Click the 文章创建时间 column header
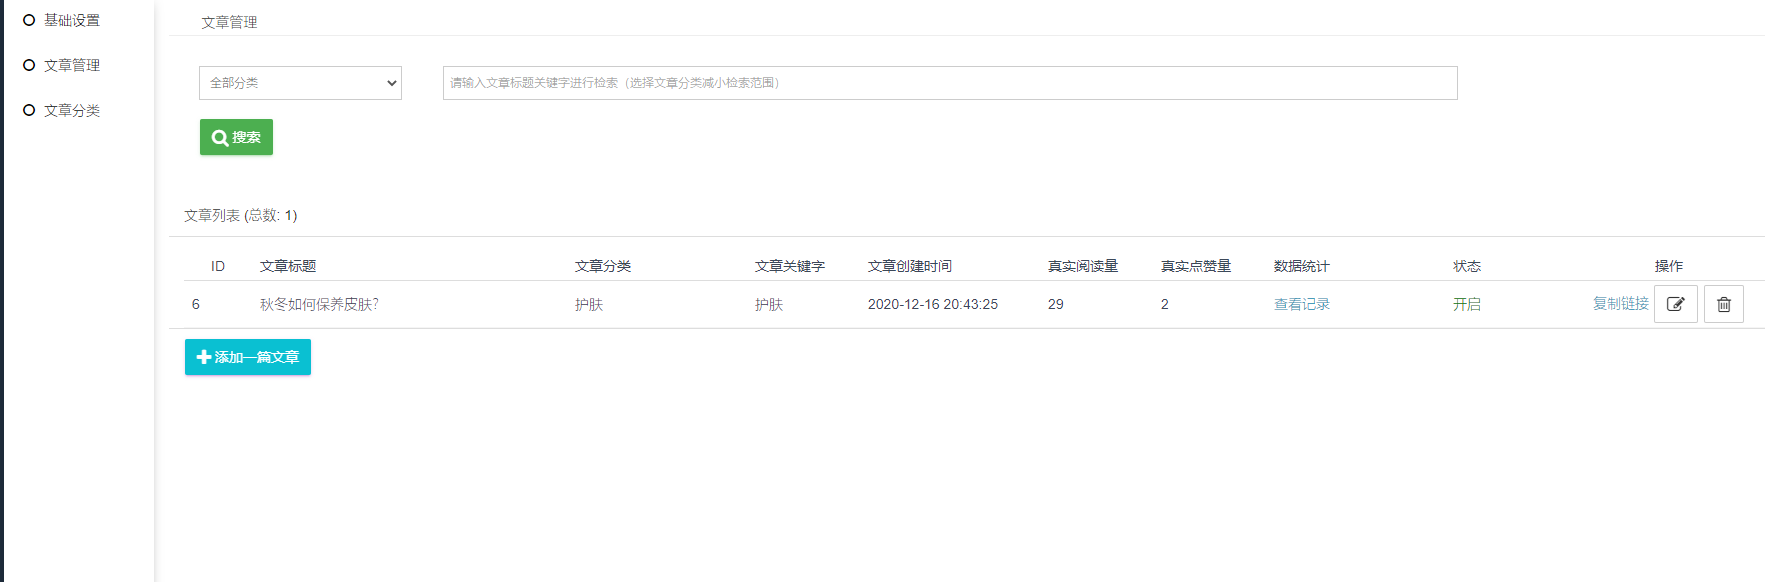The image size is (1765, 582). click(x=909, y=266)
